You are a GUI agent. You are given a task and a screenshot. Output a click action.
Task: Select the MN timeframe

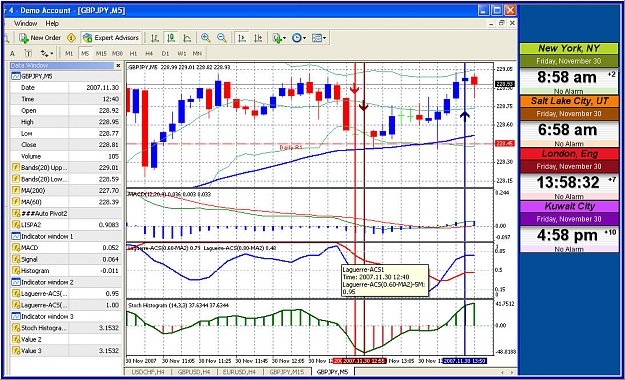(197, 53)
